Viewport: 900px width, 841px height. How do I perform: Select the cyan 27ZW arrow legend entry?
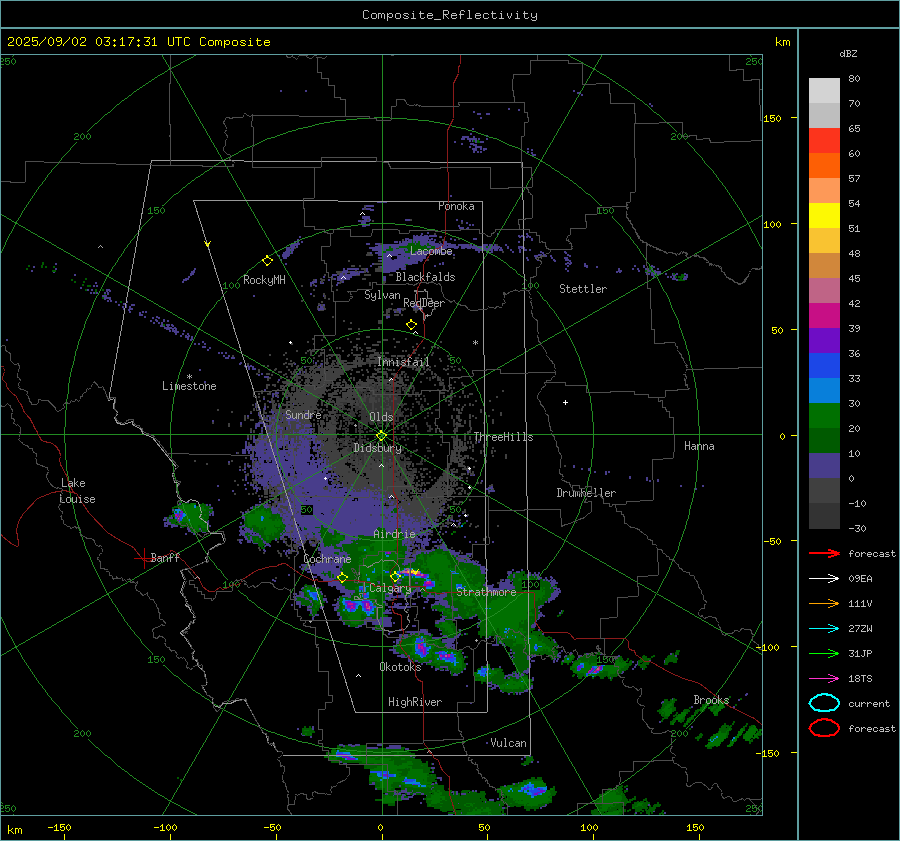[824, 629]
